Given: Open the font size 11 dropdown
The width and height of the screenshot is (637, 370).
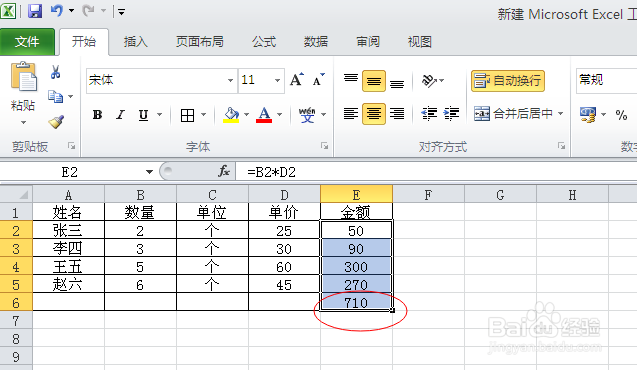Looking at the screenshot, I should (277, 80).
